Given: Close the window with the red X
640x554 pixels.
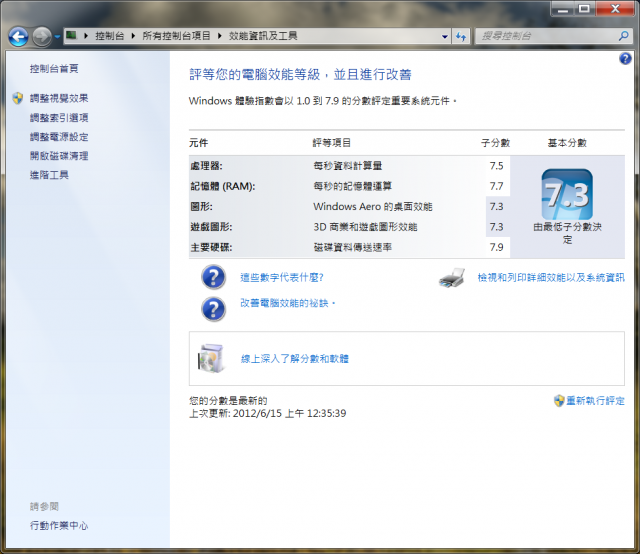Looking at the screenshot, I should tap(615, 9).
